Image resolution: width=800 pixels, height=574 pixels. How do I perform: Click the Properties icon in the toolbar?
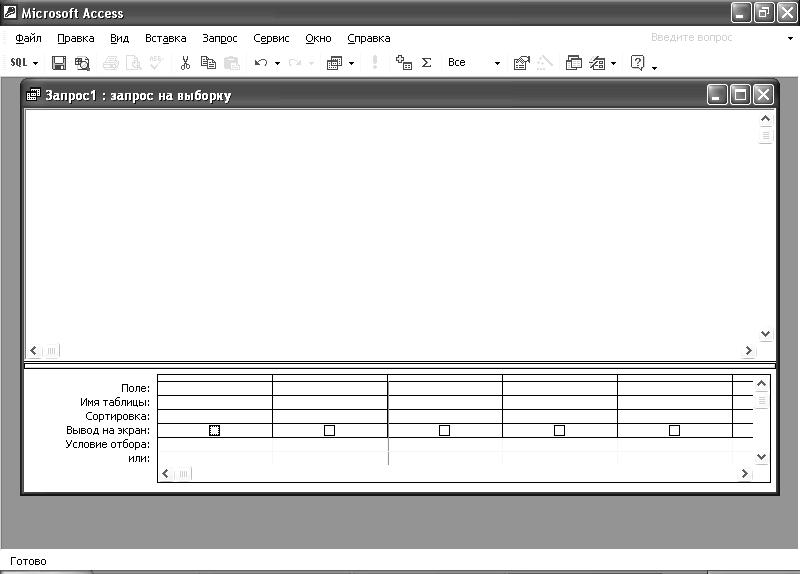coord(521,63)
